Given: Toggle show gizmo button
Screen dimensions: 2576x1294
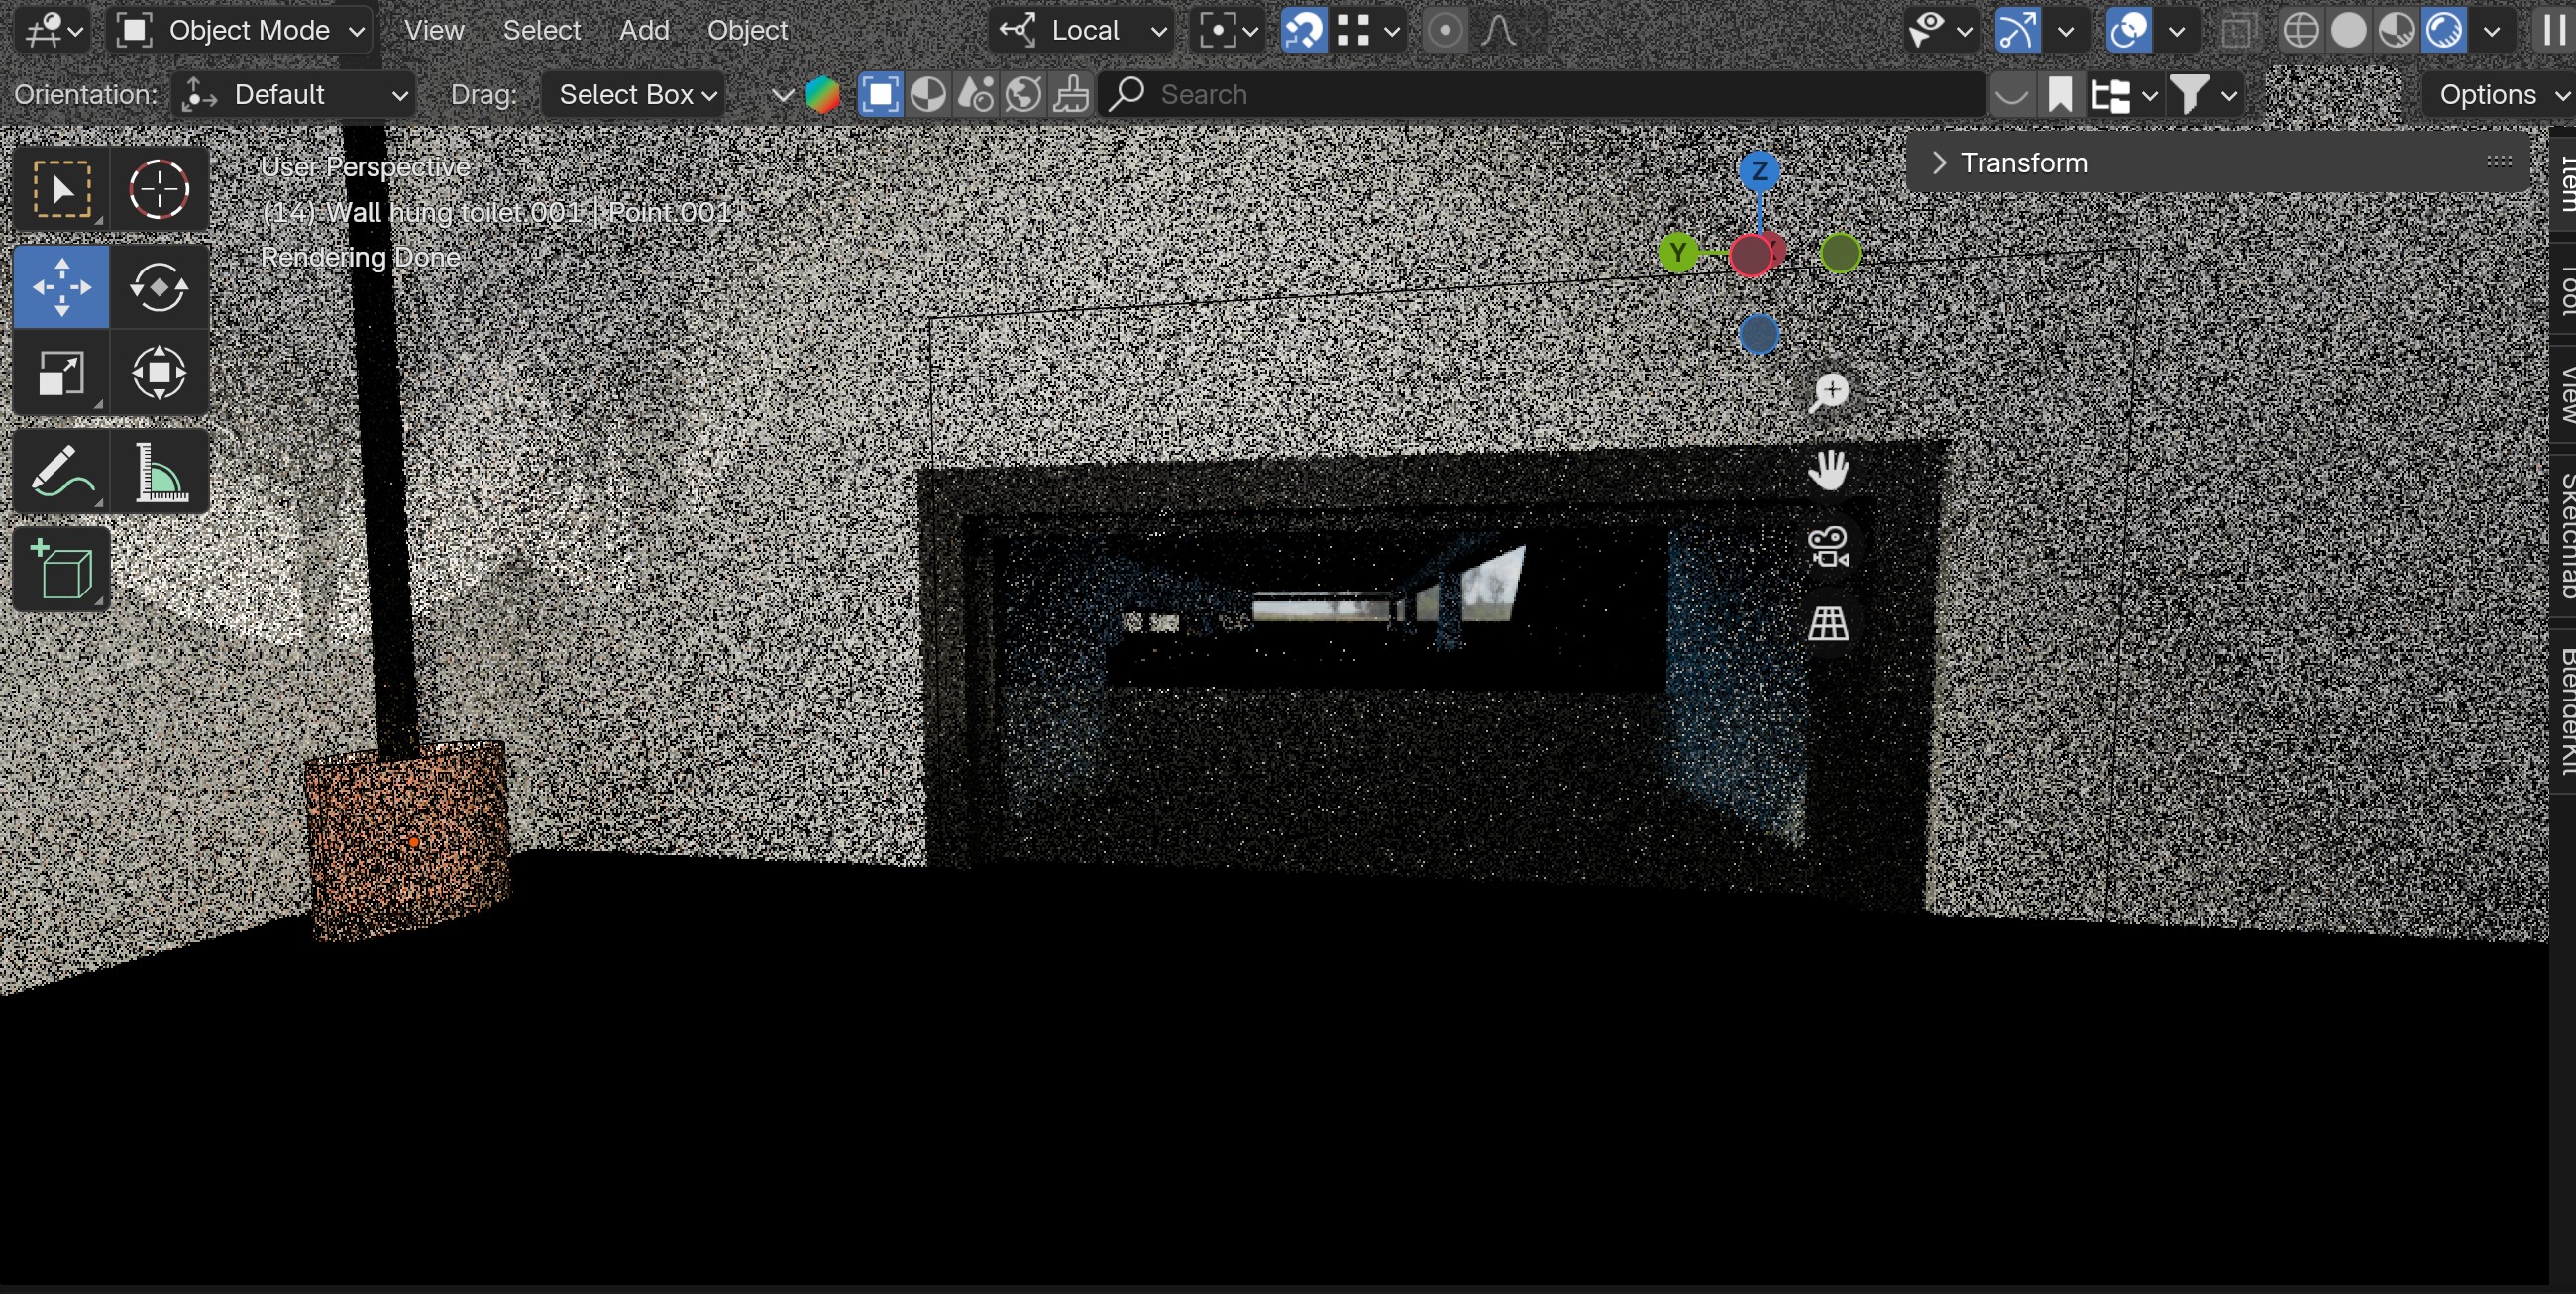Looking at the screenshot, I should [2017, 30].
